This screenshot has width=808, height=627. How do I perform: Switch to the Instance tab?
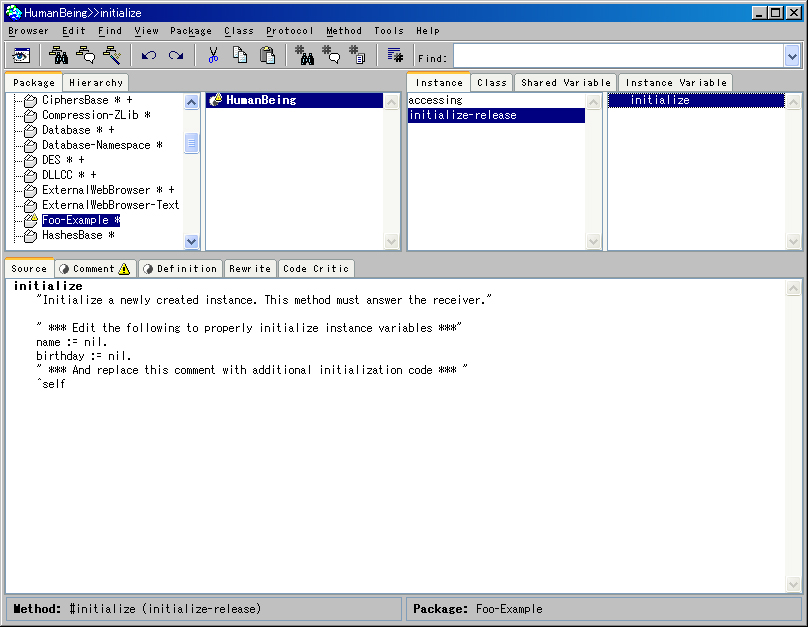pyautogui.click(x=439, y=82)
